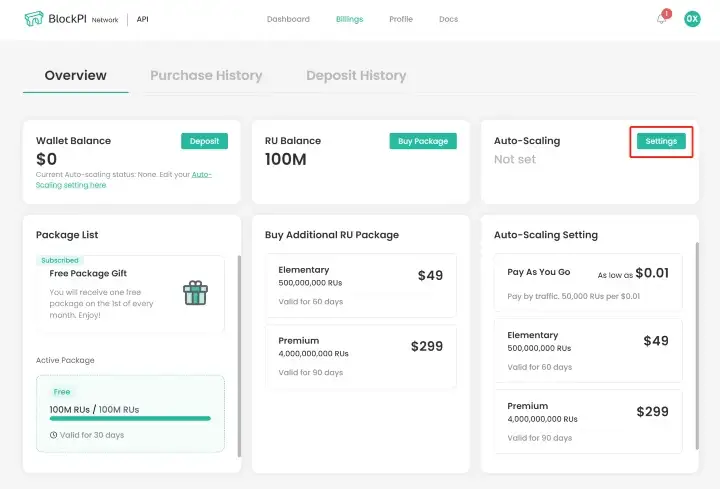Click the Active Package label

coord(65,360)
